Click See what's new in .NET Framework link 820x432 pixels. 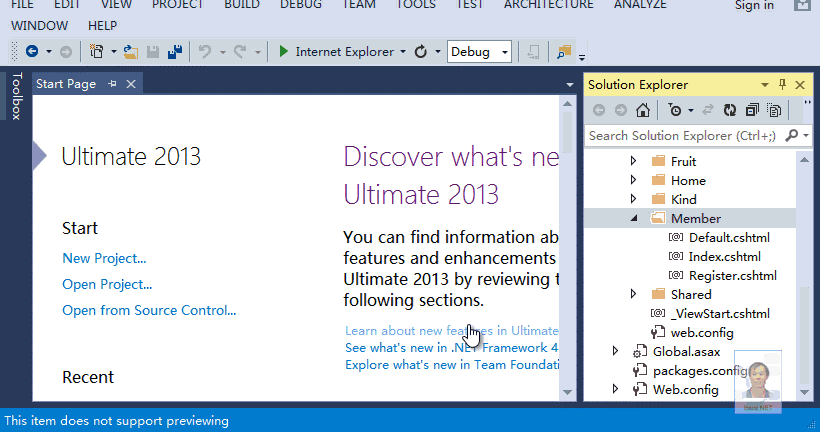coord(451,348)
